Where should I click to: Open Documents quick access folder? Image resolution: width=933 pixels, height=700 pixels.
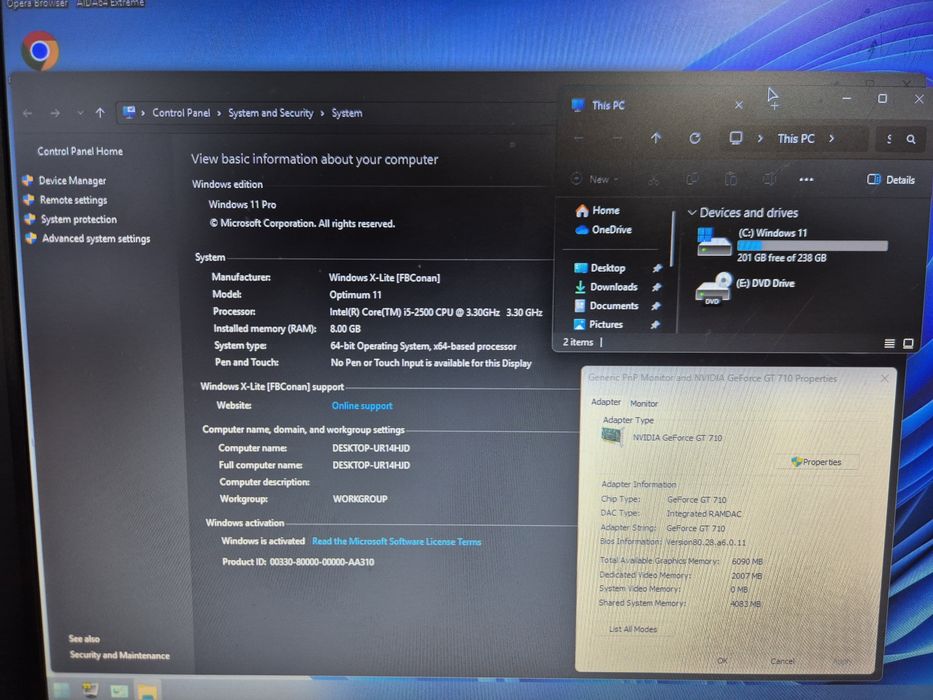coord(606,305)
